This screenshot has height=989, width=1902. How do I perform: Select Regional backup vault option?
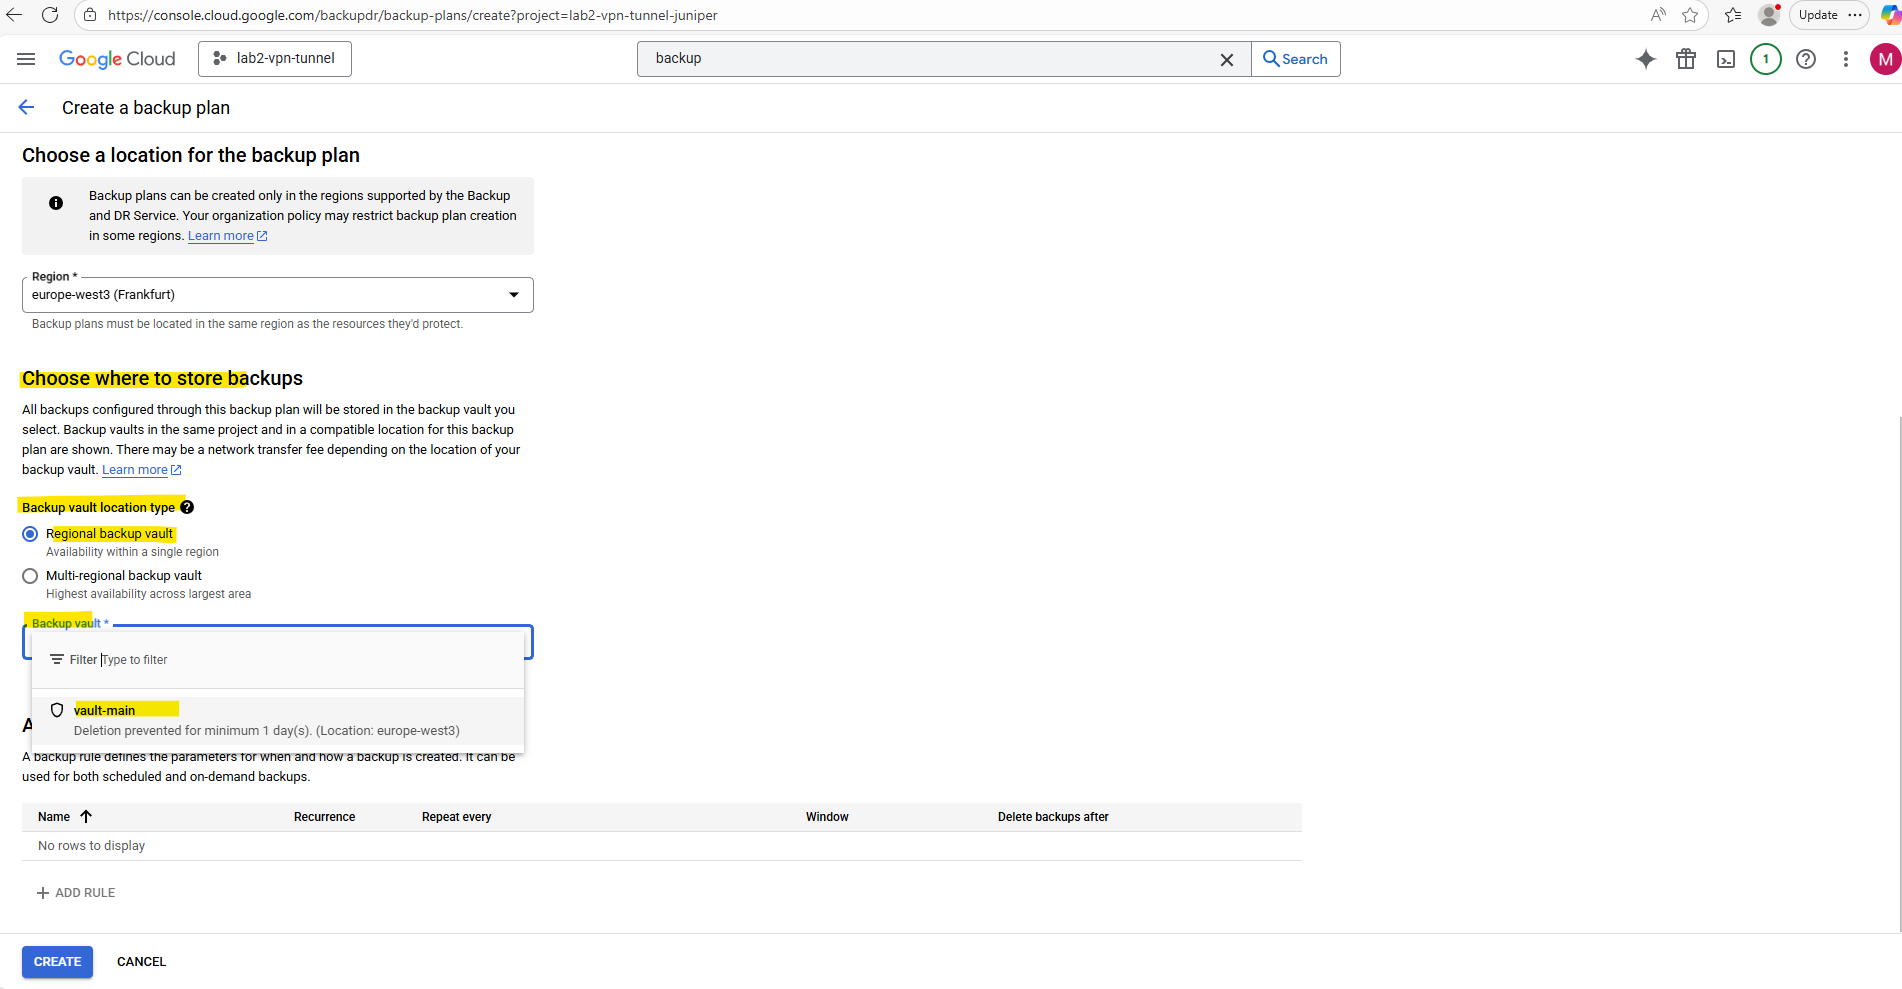point(30,534)
